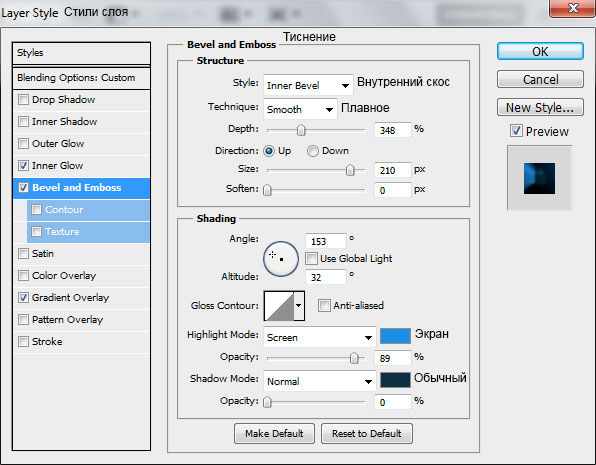The image size is (596, 465).
Task: Click the blue highlight color swatch
Action: (395, 336)
